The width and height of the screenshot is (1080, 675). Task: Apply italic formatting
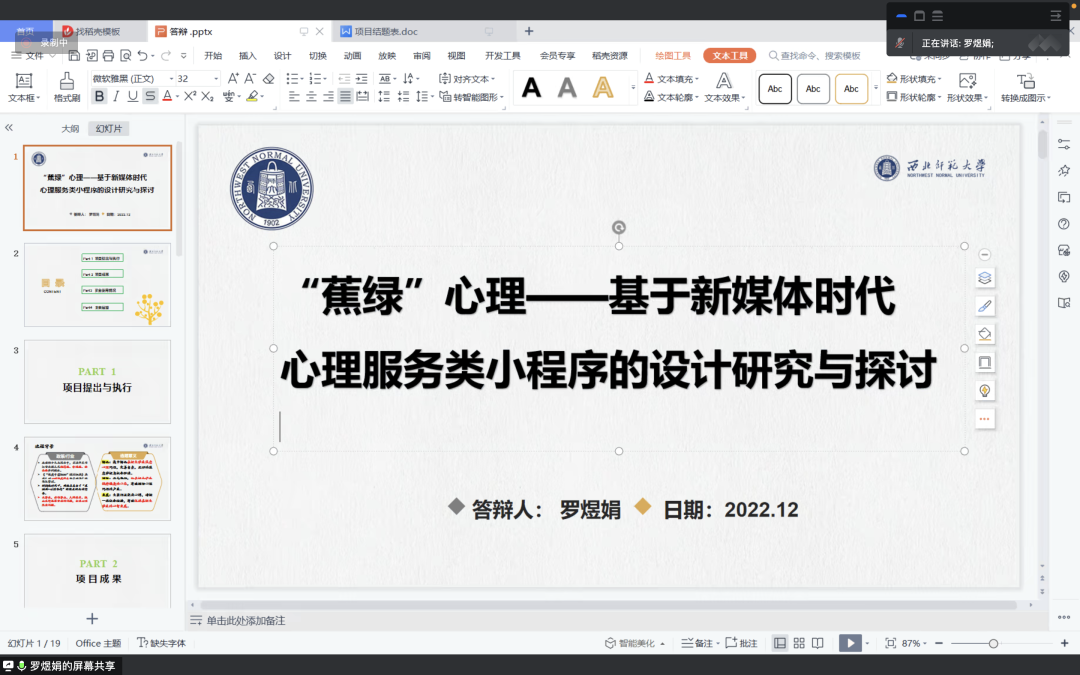(x=115, y=97)
